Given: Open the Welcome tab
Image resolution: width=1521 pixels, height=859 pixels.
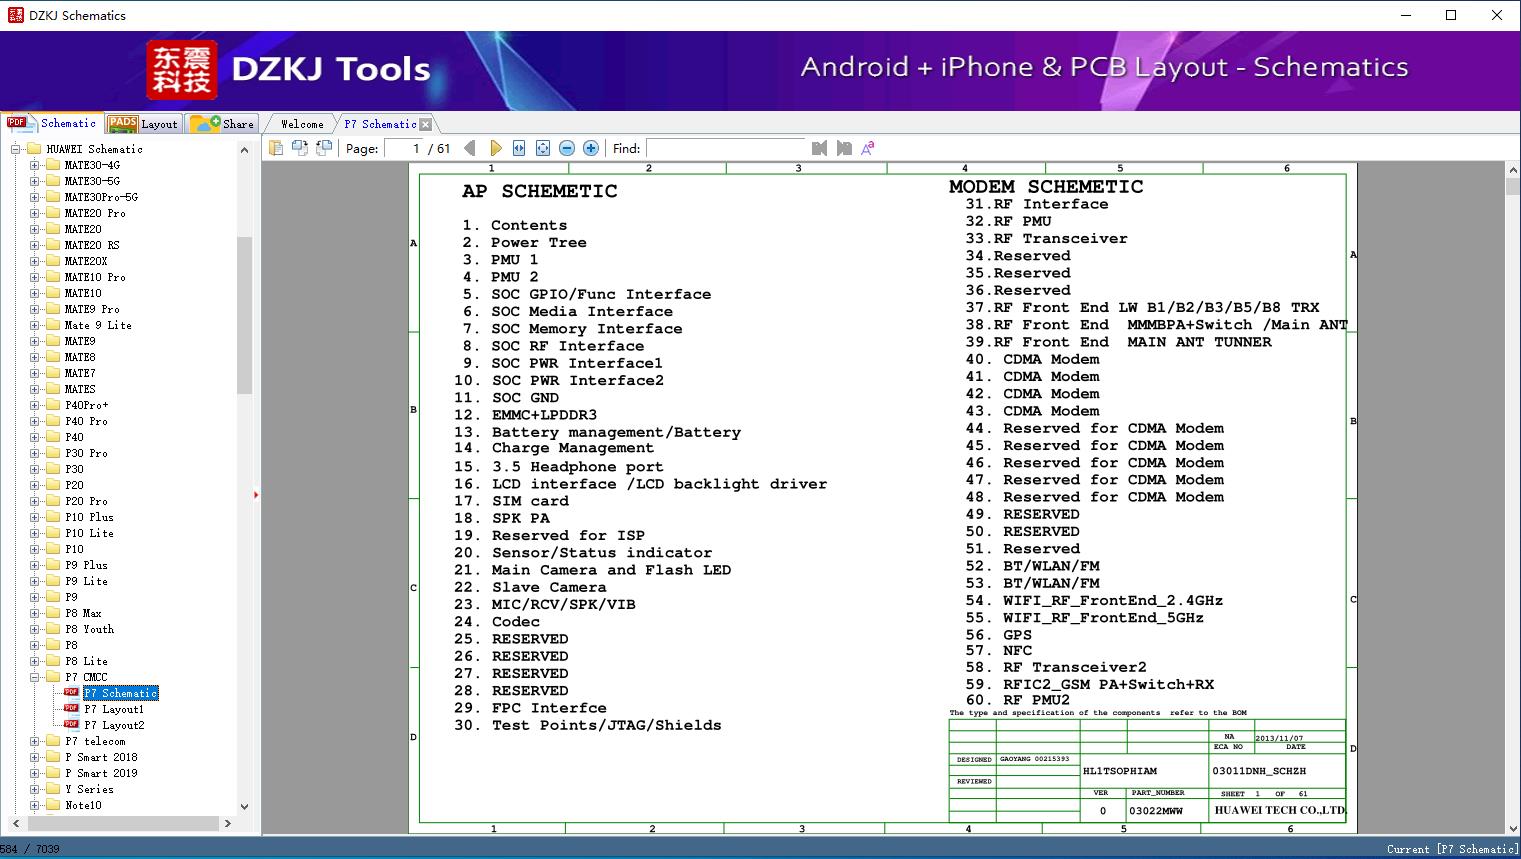Looking at the screenshot, I should point(302,124).
